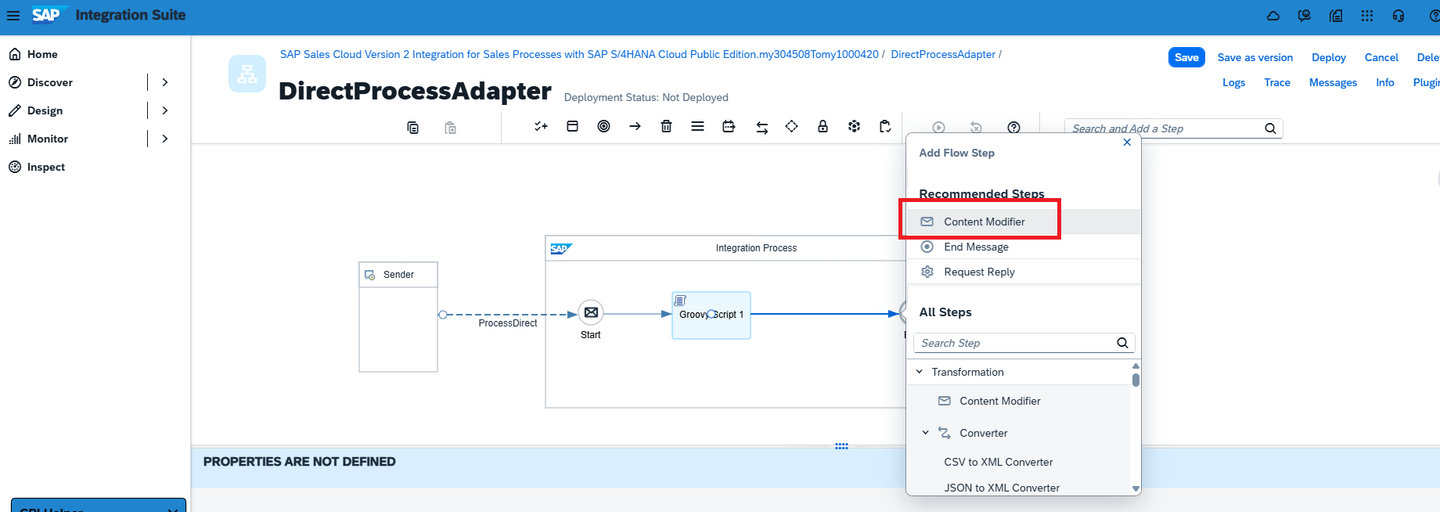Click the greyed paste icon in toolbar
The image size is (1440, 512).
450,127
